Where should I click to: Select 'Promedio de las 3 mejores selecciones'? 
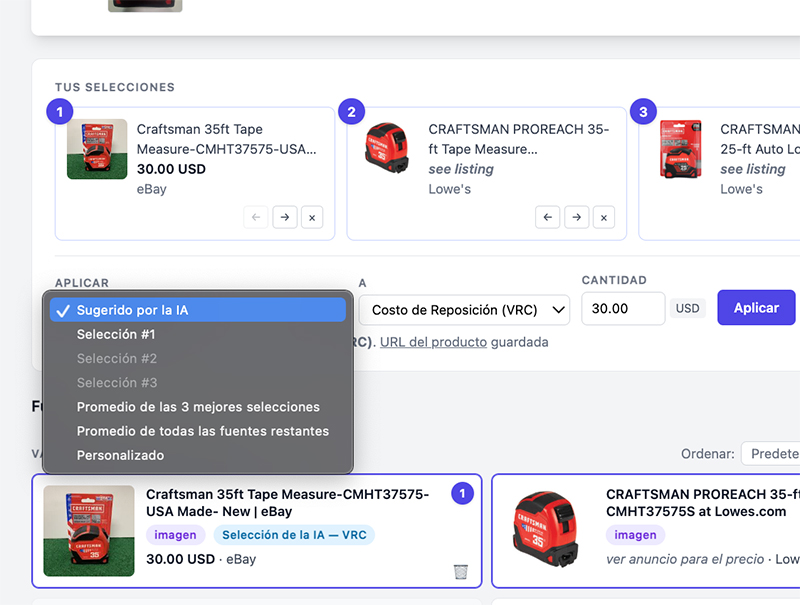click(x=198, y=407)
